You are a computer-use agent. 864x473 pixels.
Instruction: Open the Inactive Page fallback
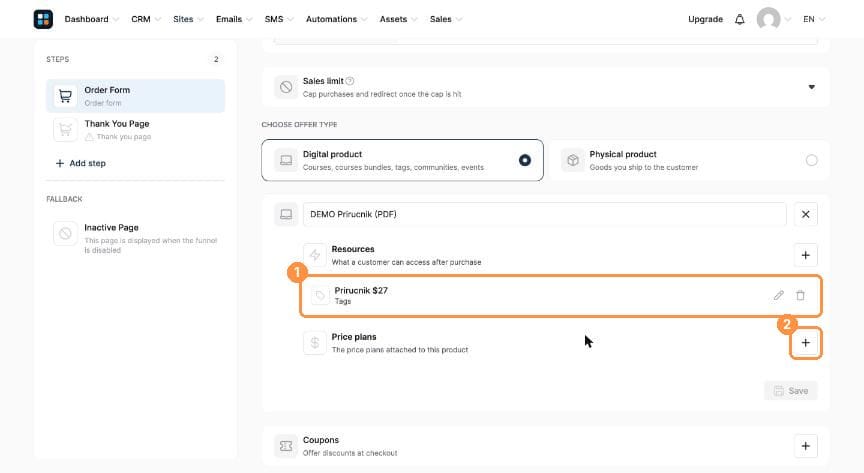coord(136,238)
